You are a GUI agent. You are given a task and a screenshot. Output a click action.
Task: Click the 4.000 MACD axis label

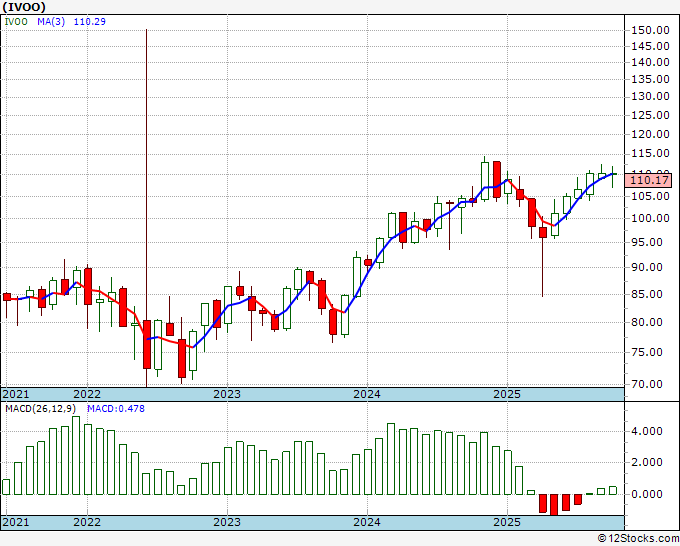coord(647,431)
